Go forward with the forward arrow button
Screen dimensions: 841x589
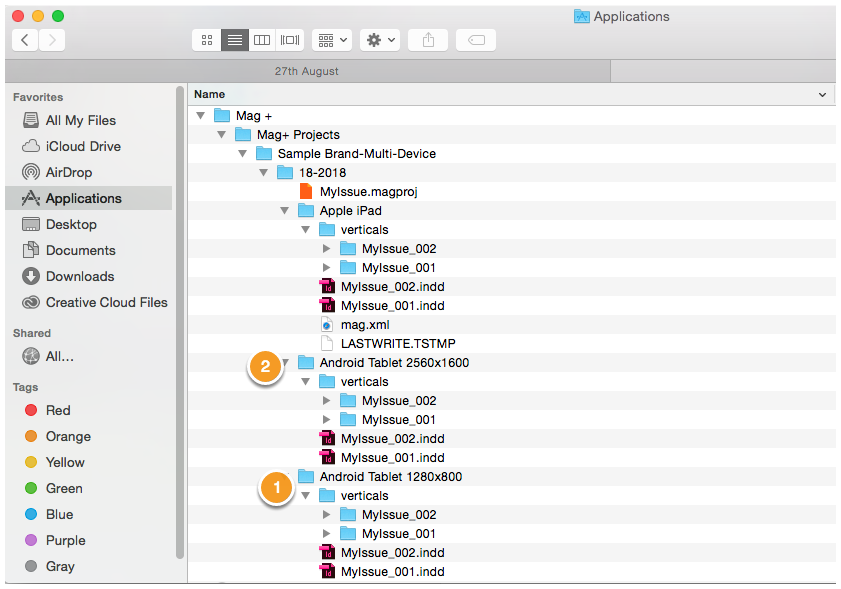52,40
